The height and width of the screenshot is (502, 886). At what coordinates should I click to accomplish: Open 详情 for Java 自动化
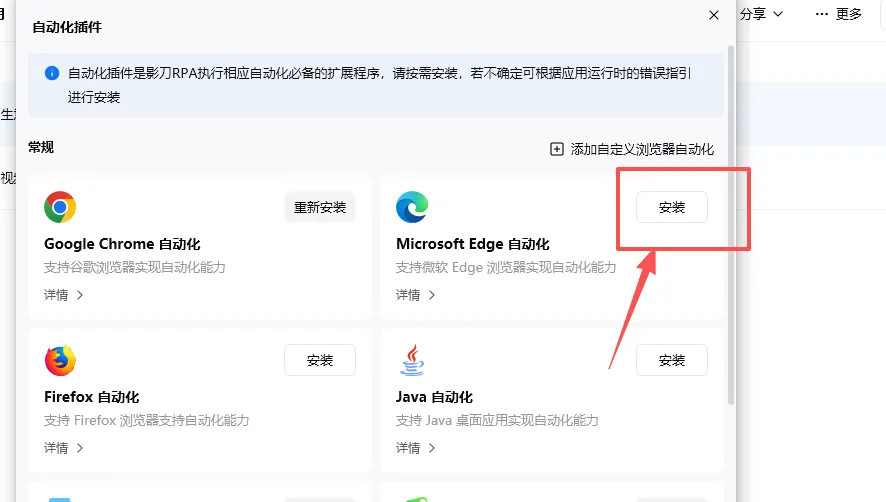click(415, 448)
